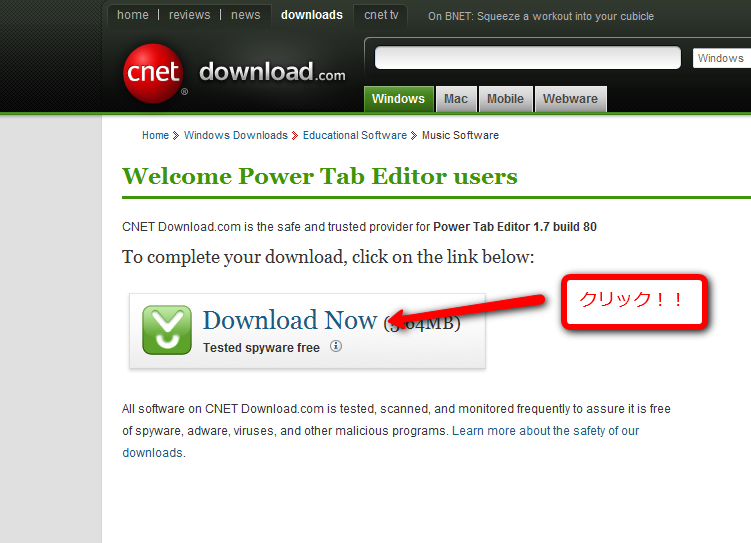Open the spyware free info icon
Image resolution: width=751 pixels, height=543 pixels.
(x=336, y=346)
